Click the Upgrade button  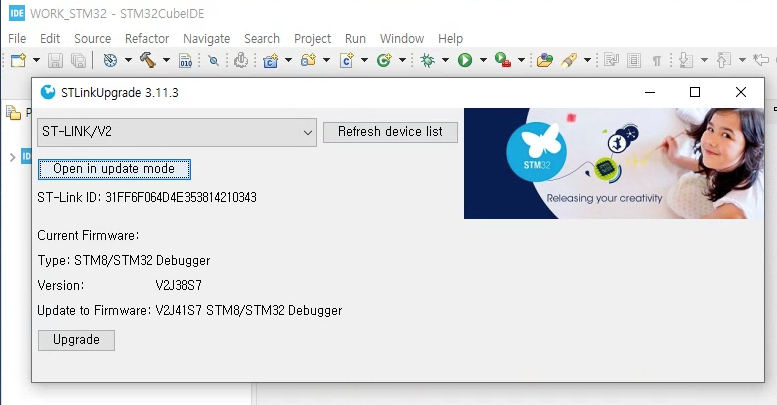(76, 340)
